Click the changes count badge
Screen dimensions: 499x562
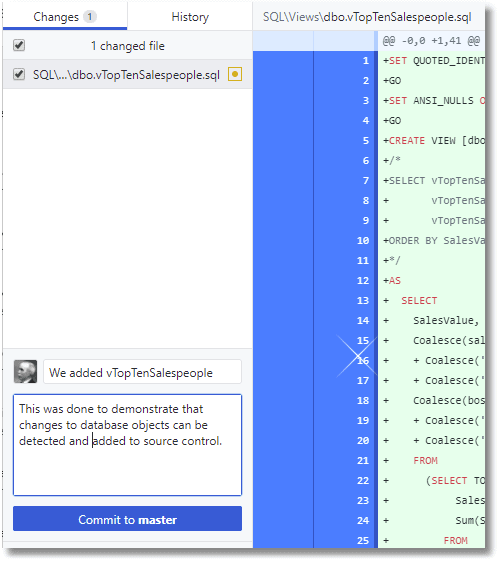click(90, 16)
